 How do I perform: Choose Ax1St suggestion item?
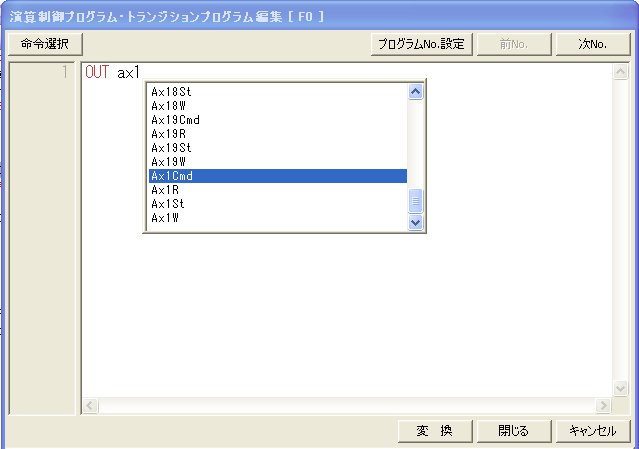[277, 204]
